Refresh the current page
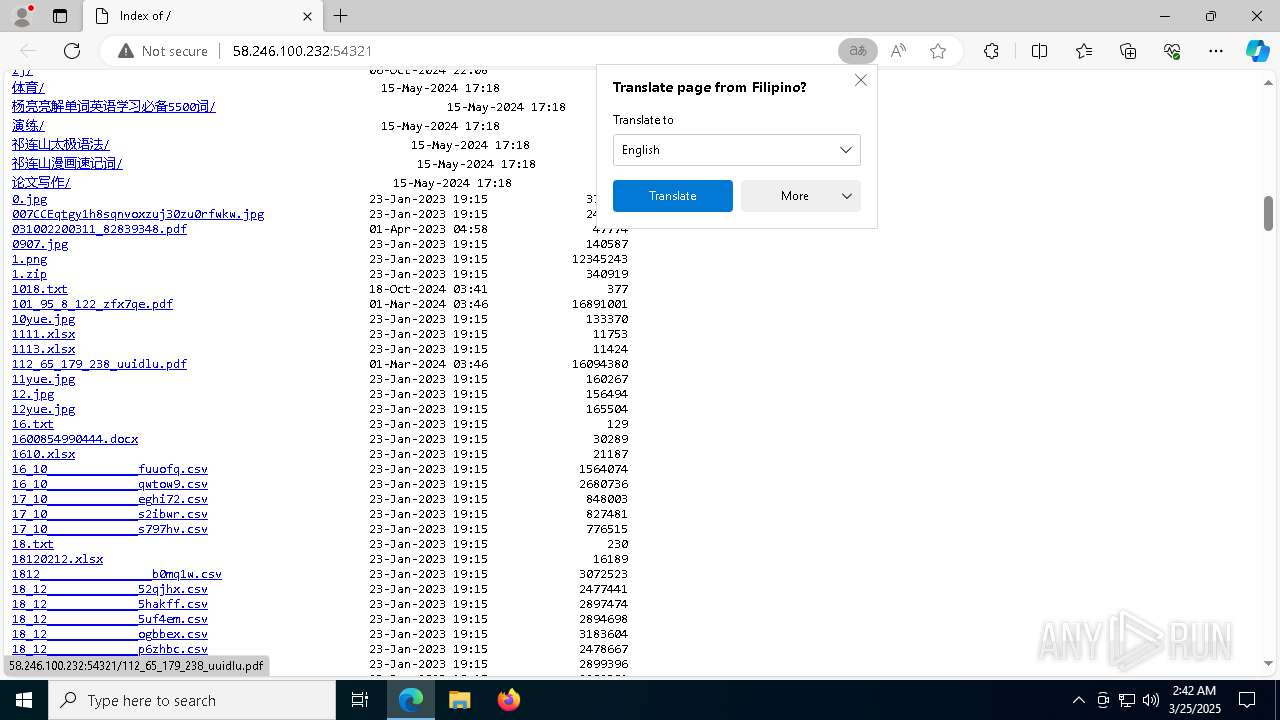Image resolution: width=1280 pixels, height=720 pixels. point(72,51)
